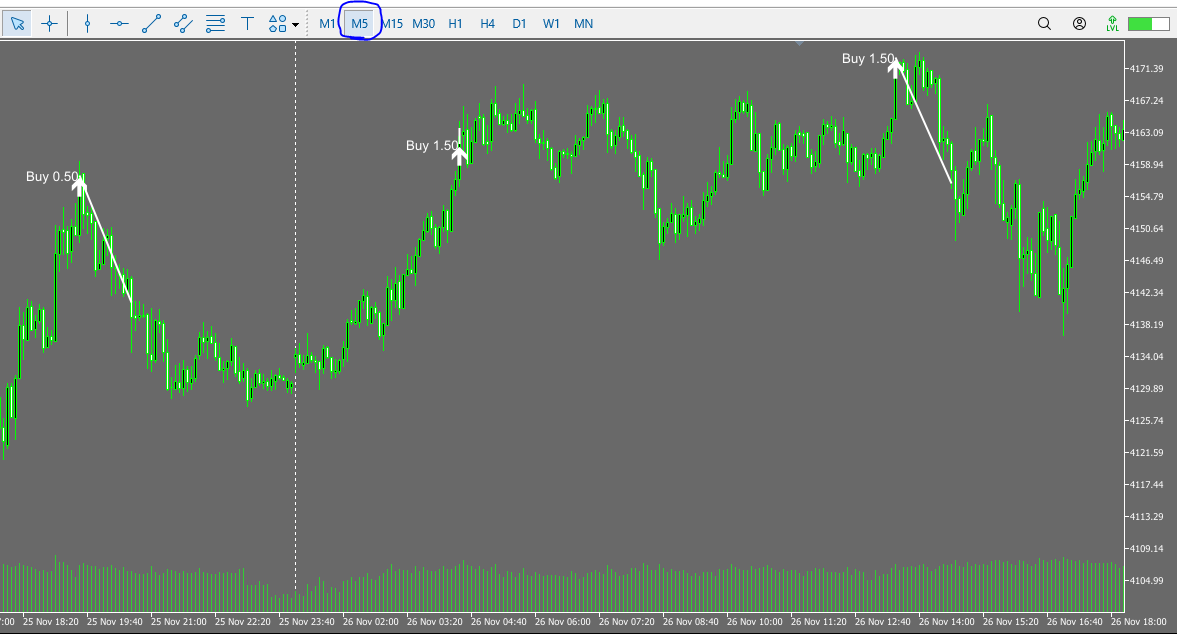This screenshot has height=634, width=1177.
Task: Open the search on the chart
Action: pos(1044,23)
